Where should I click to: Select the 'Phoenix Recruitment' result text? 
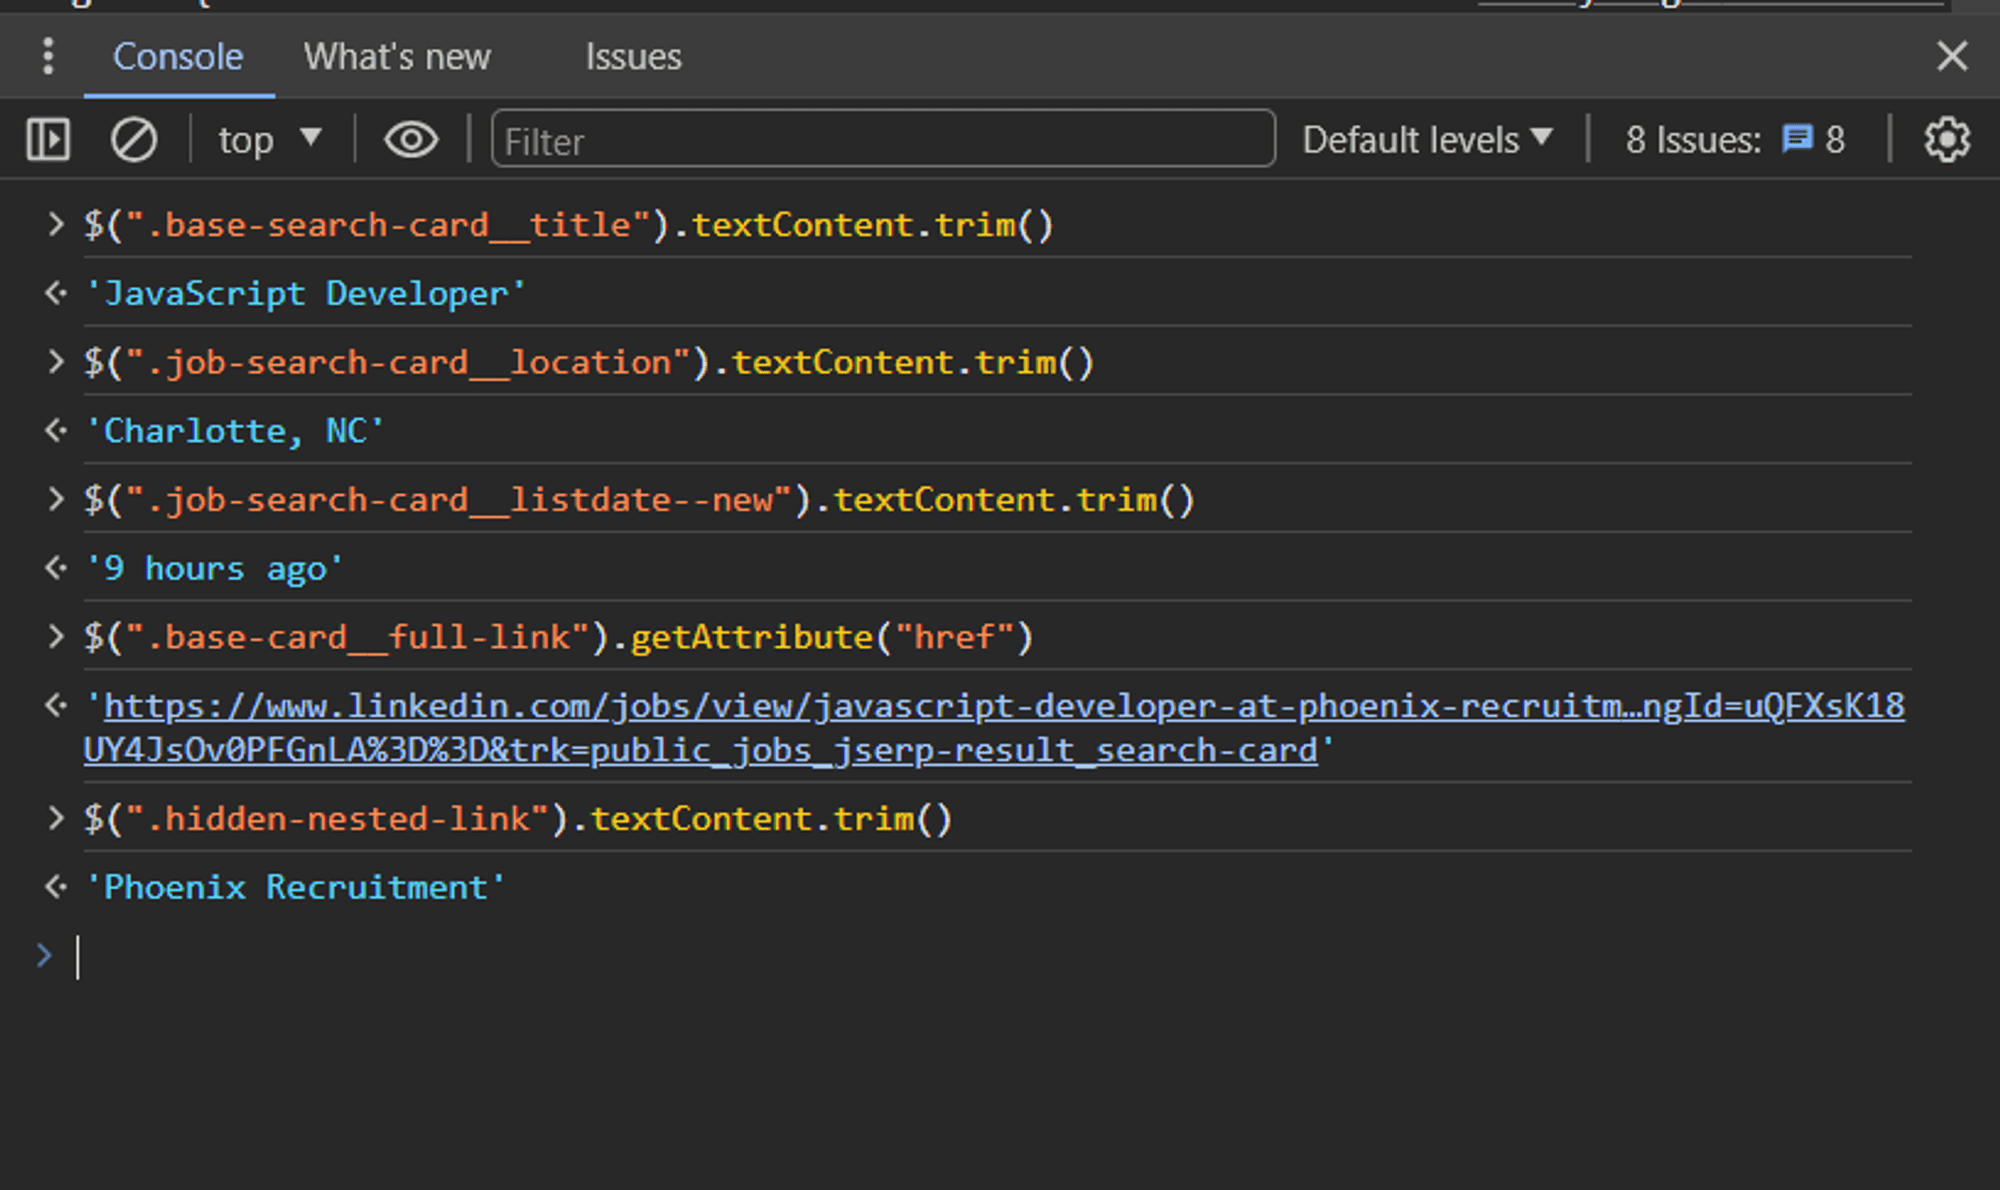click(x=295, y=887)
